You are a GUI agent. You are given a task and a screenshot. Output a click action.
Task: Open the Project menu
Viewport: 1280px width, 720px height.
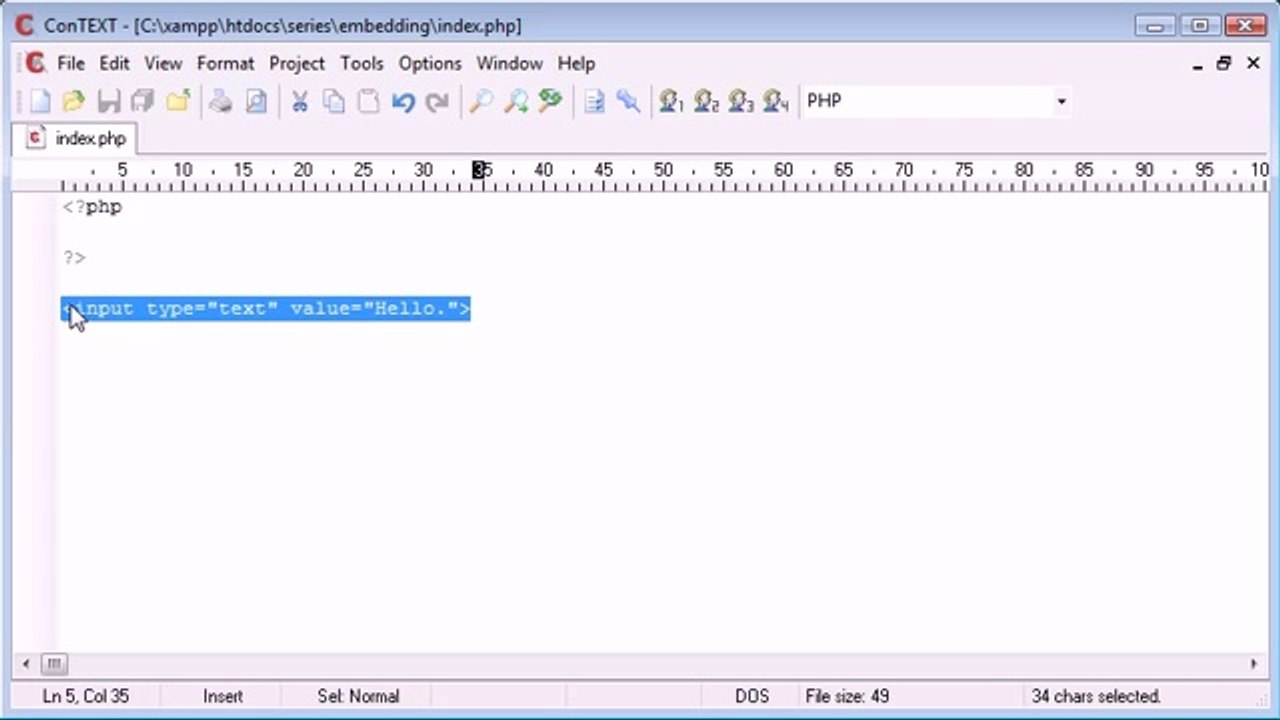(x=297, y=63)
